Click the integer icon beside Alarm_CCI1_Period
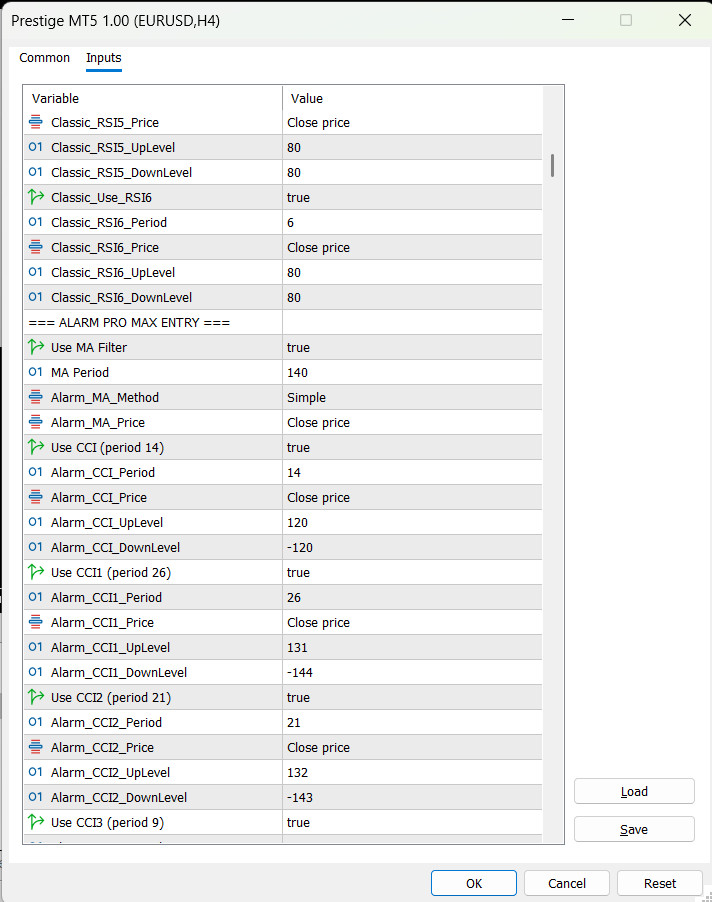Viewport: 712px width, 902px height. [36, 597]
